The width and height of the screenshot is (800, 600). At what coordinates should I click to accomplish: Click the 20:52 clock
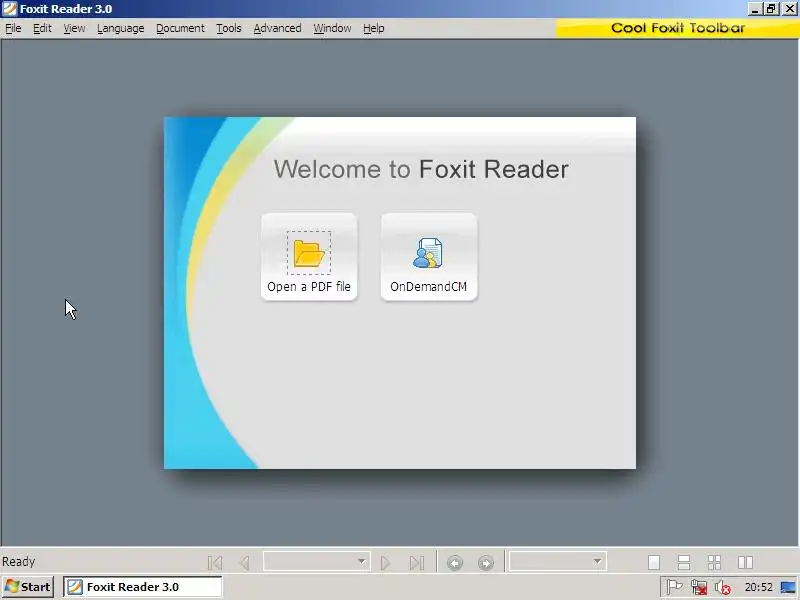[759, 587]
